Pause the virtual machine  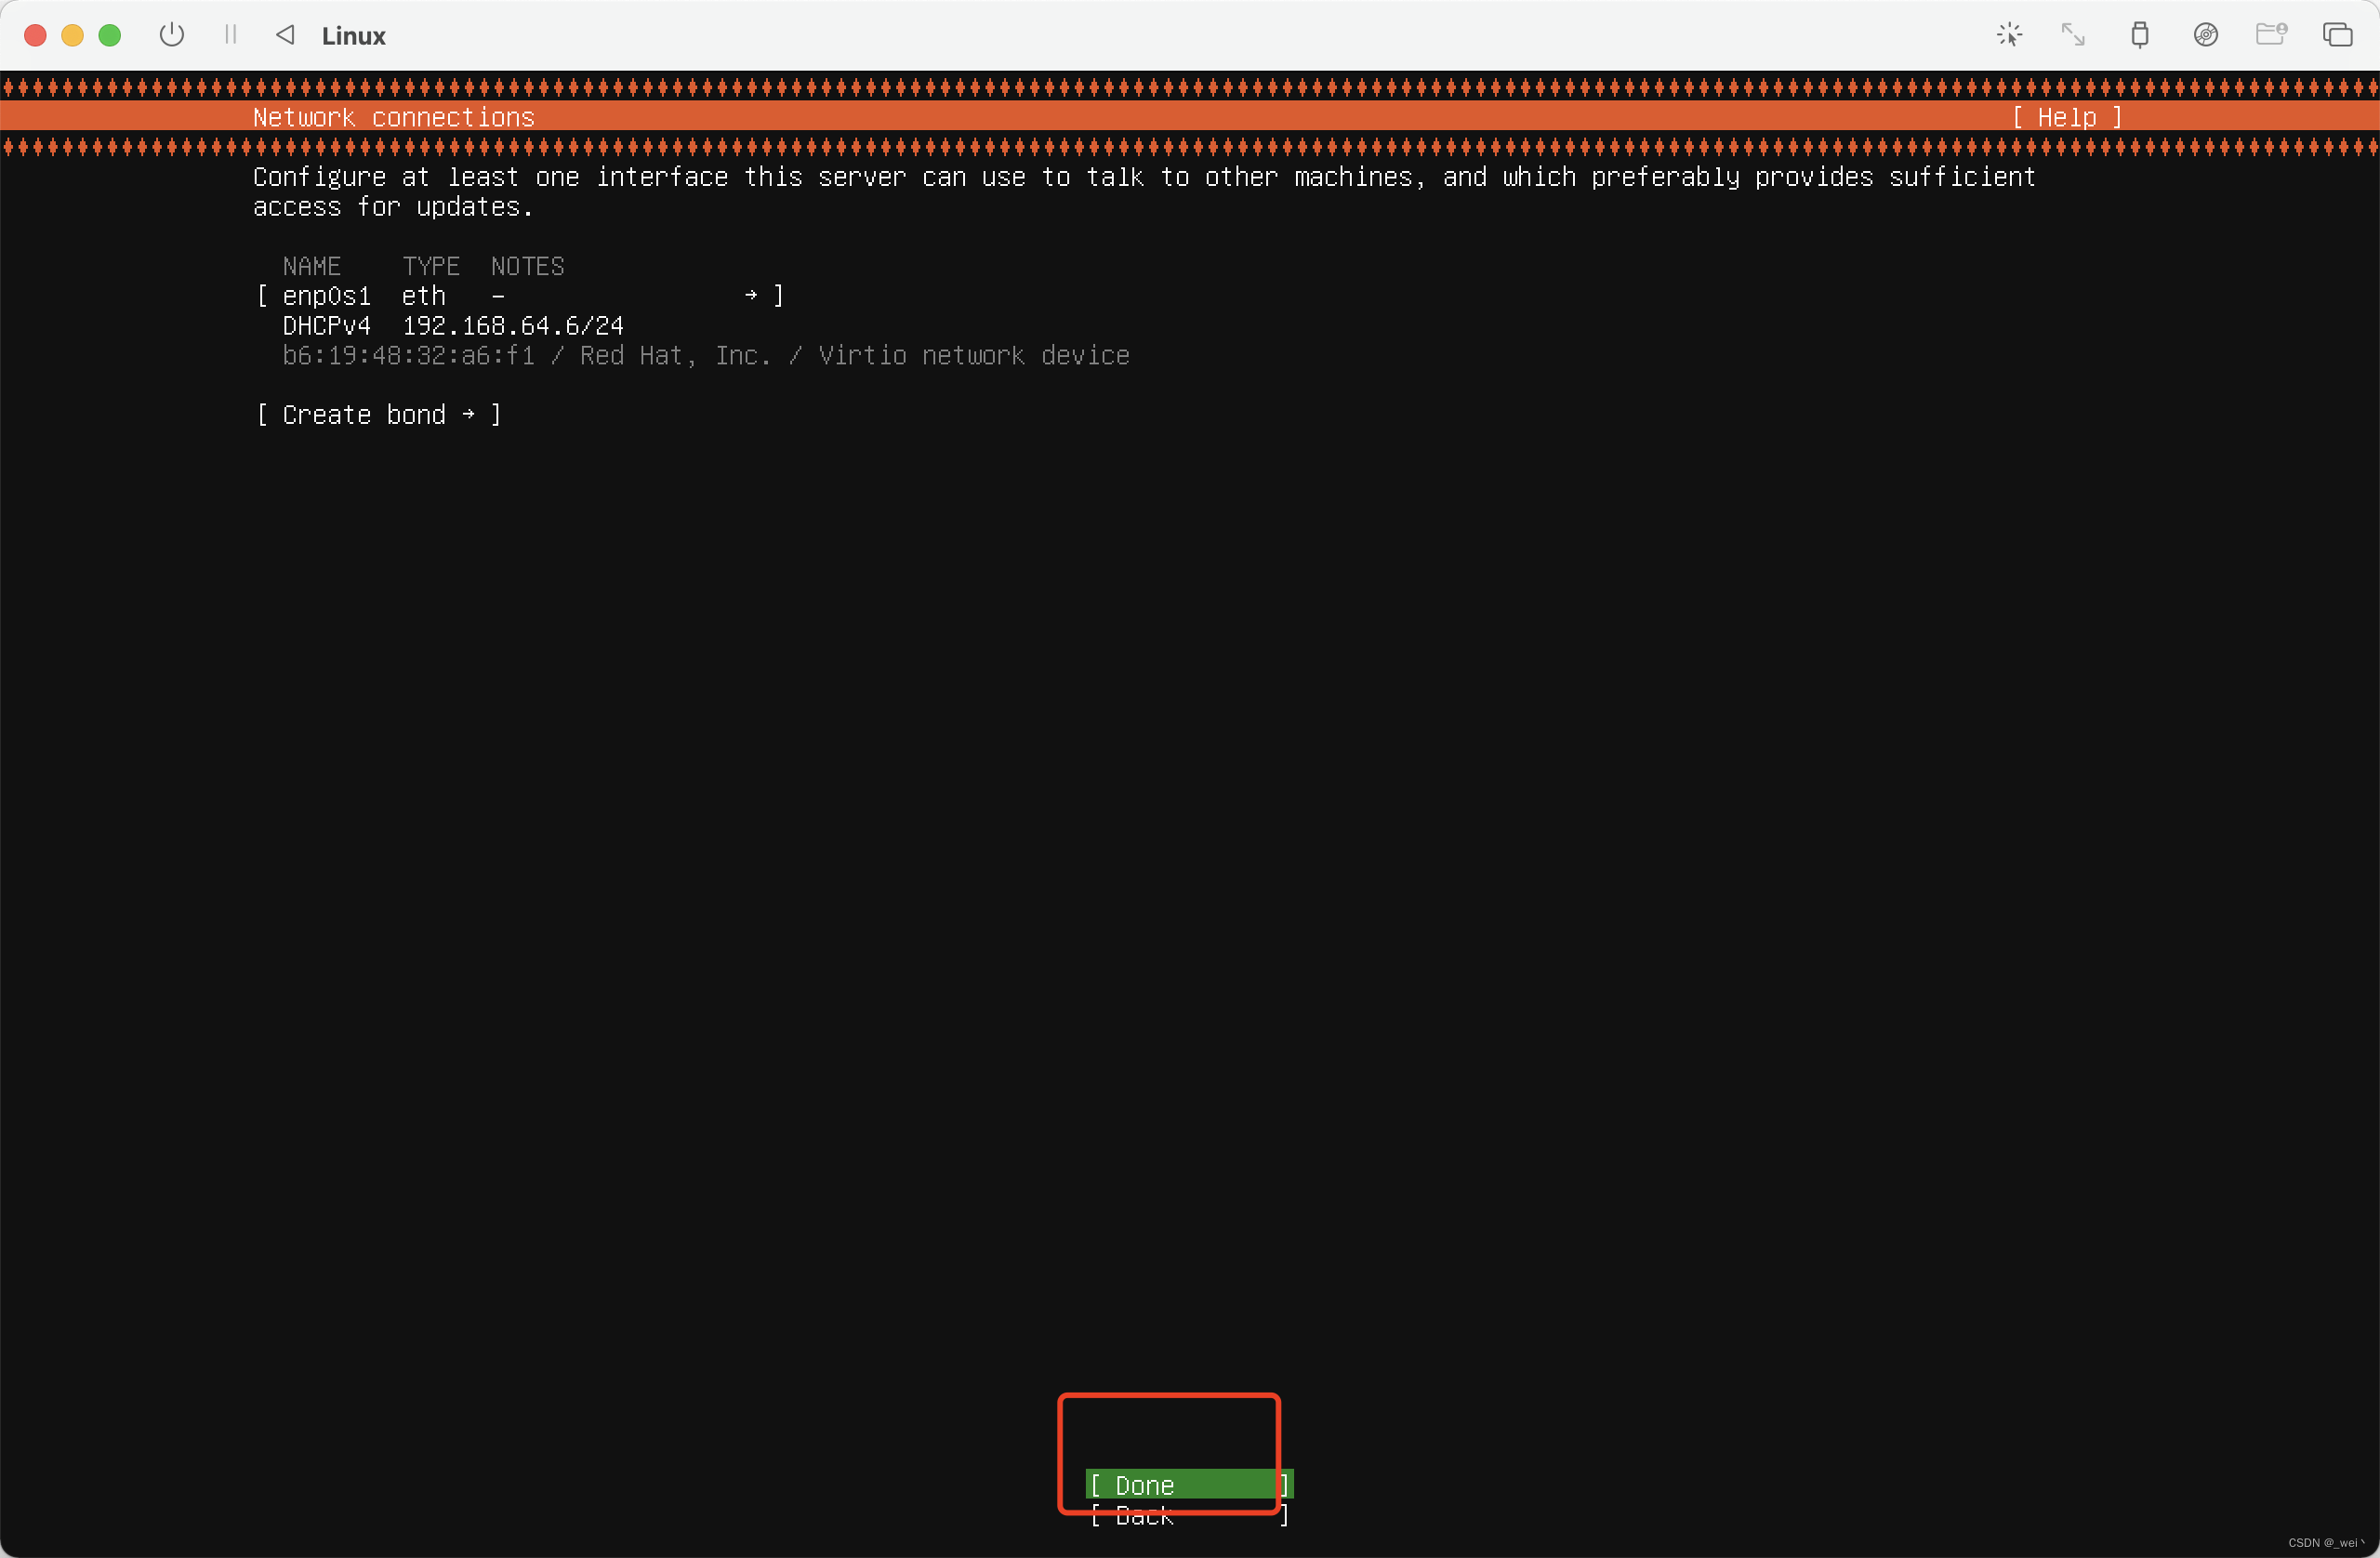[x=231, y=35]
